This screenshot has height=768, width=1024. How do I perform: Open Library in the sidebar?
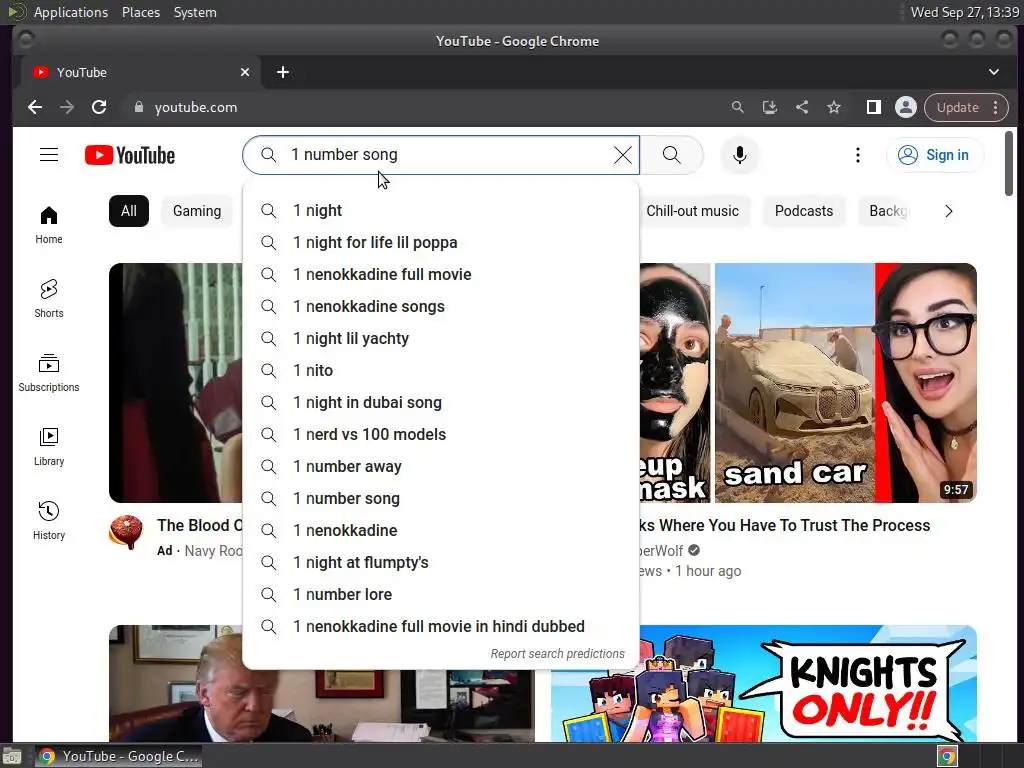pyautogui.click(x=49, y=447)
